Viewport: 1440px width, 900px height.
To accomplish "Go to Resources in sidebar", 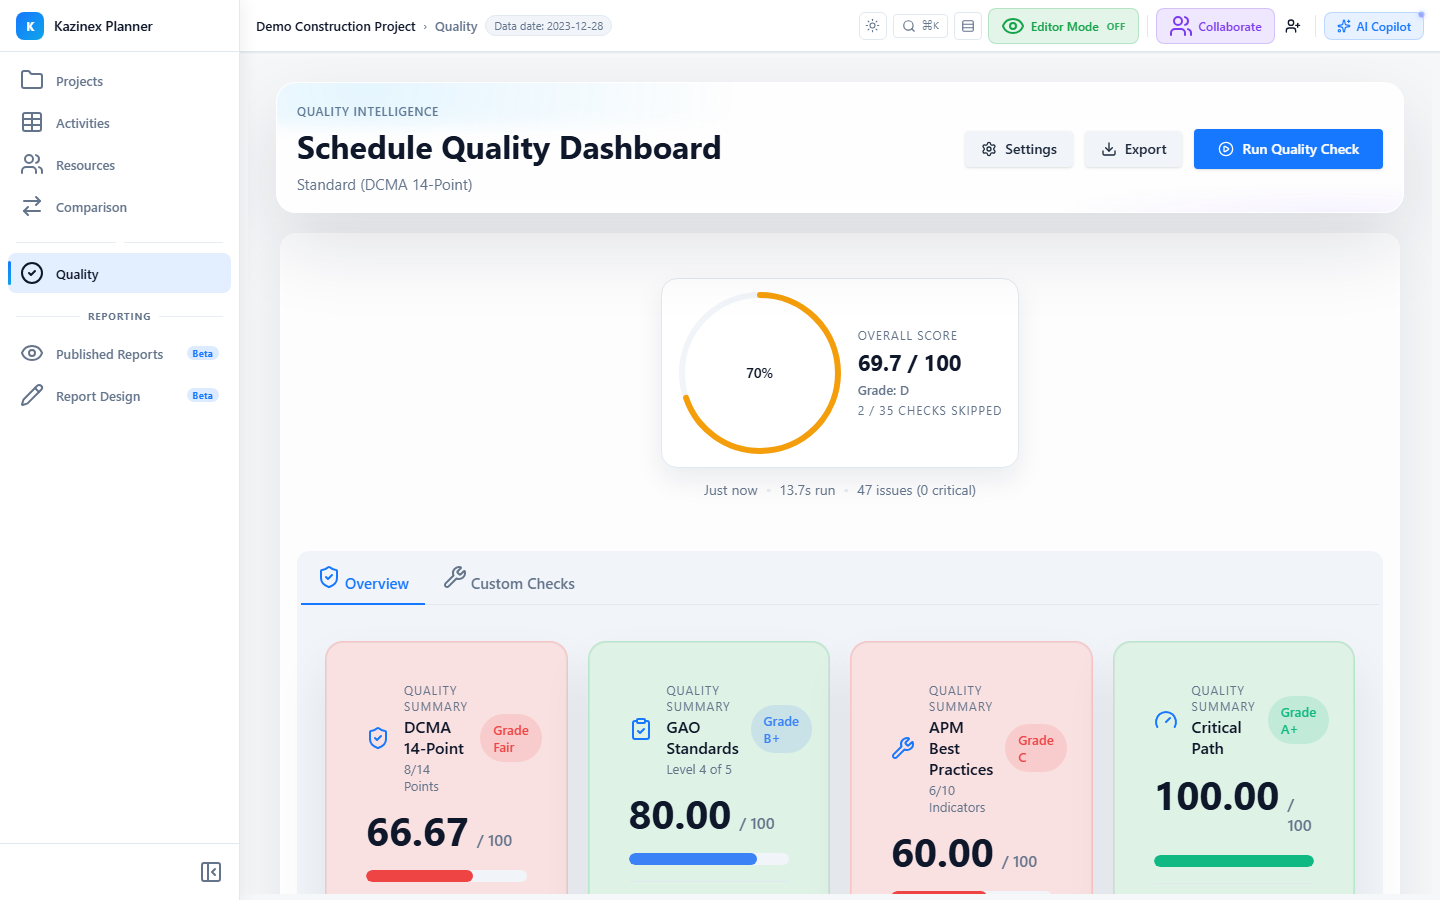I will [119, 165].
